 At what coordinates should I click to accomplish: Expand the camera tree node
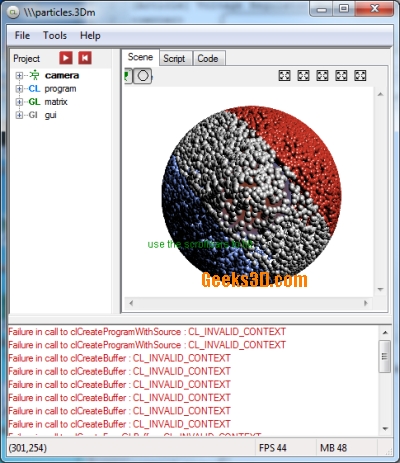pyautogui.click(x=19, y=76)
